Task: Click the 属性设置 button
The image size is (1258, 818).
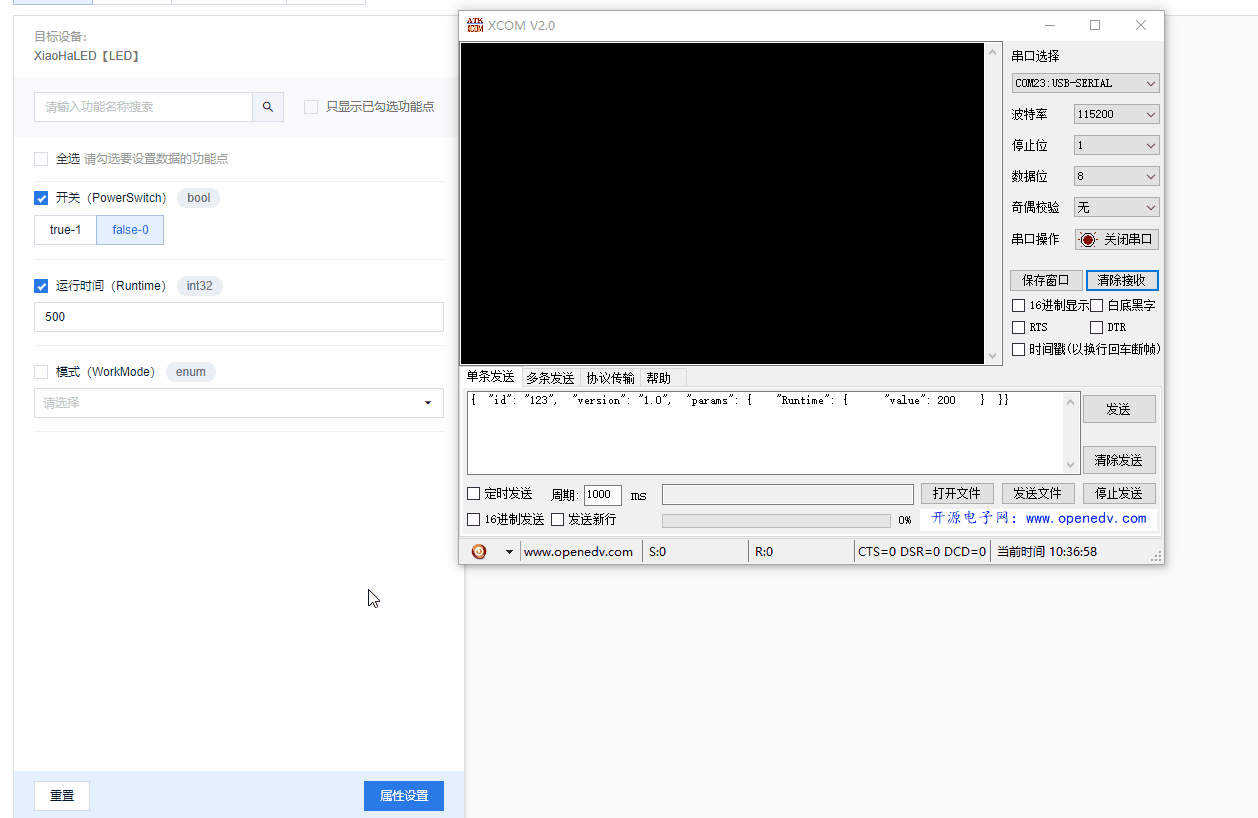Action: coord(404,796)
